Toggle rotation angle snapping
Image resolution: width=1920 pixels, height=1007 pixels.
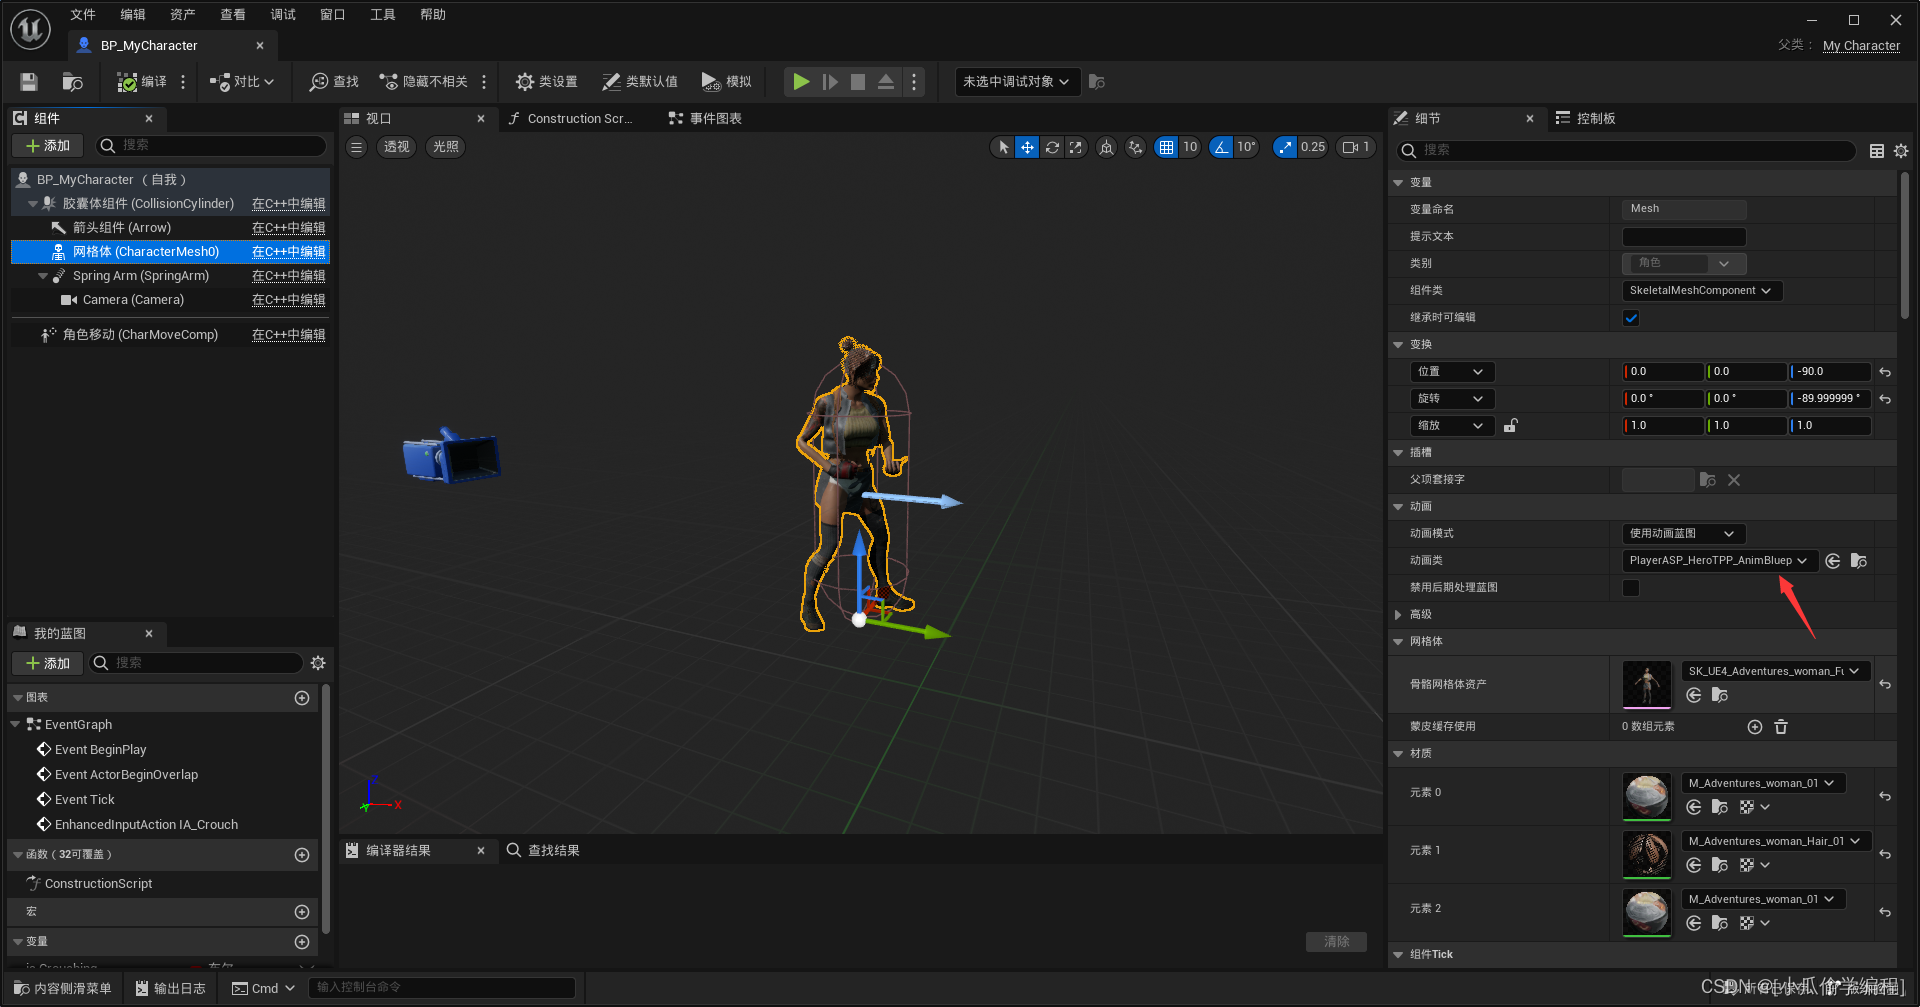click(x=1221, y=147)
